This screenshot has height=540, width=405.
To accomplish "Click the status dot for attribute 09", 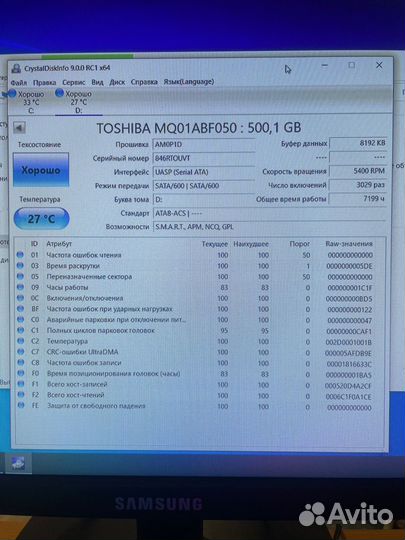I will [x=20, y=287].
